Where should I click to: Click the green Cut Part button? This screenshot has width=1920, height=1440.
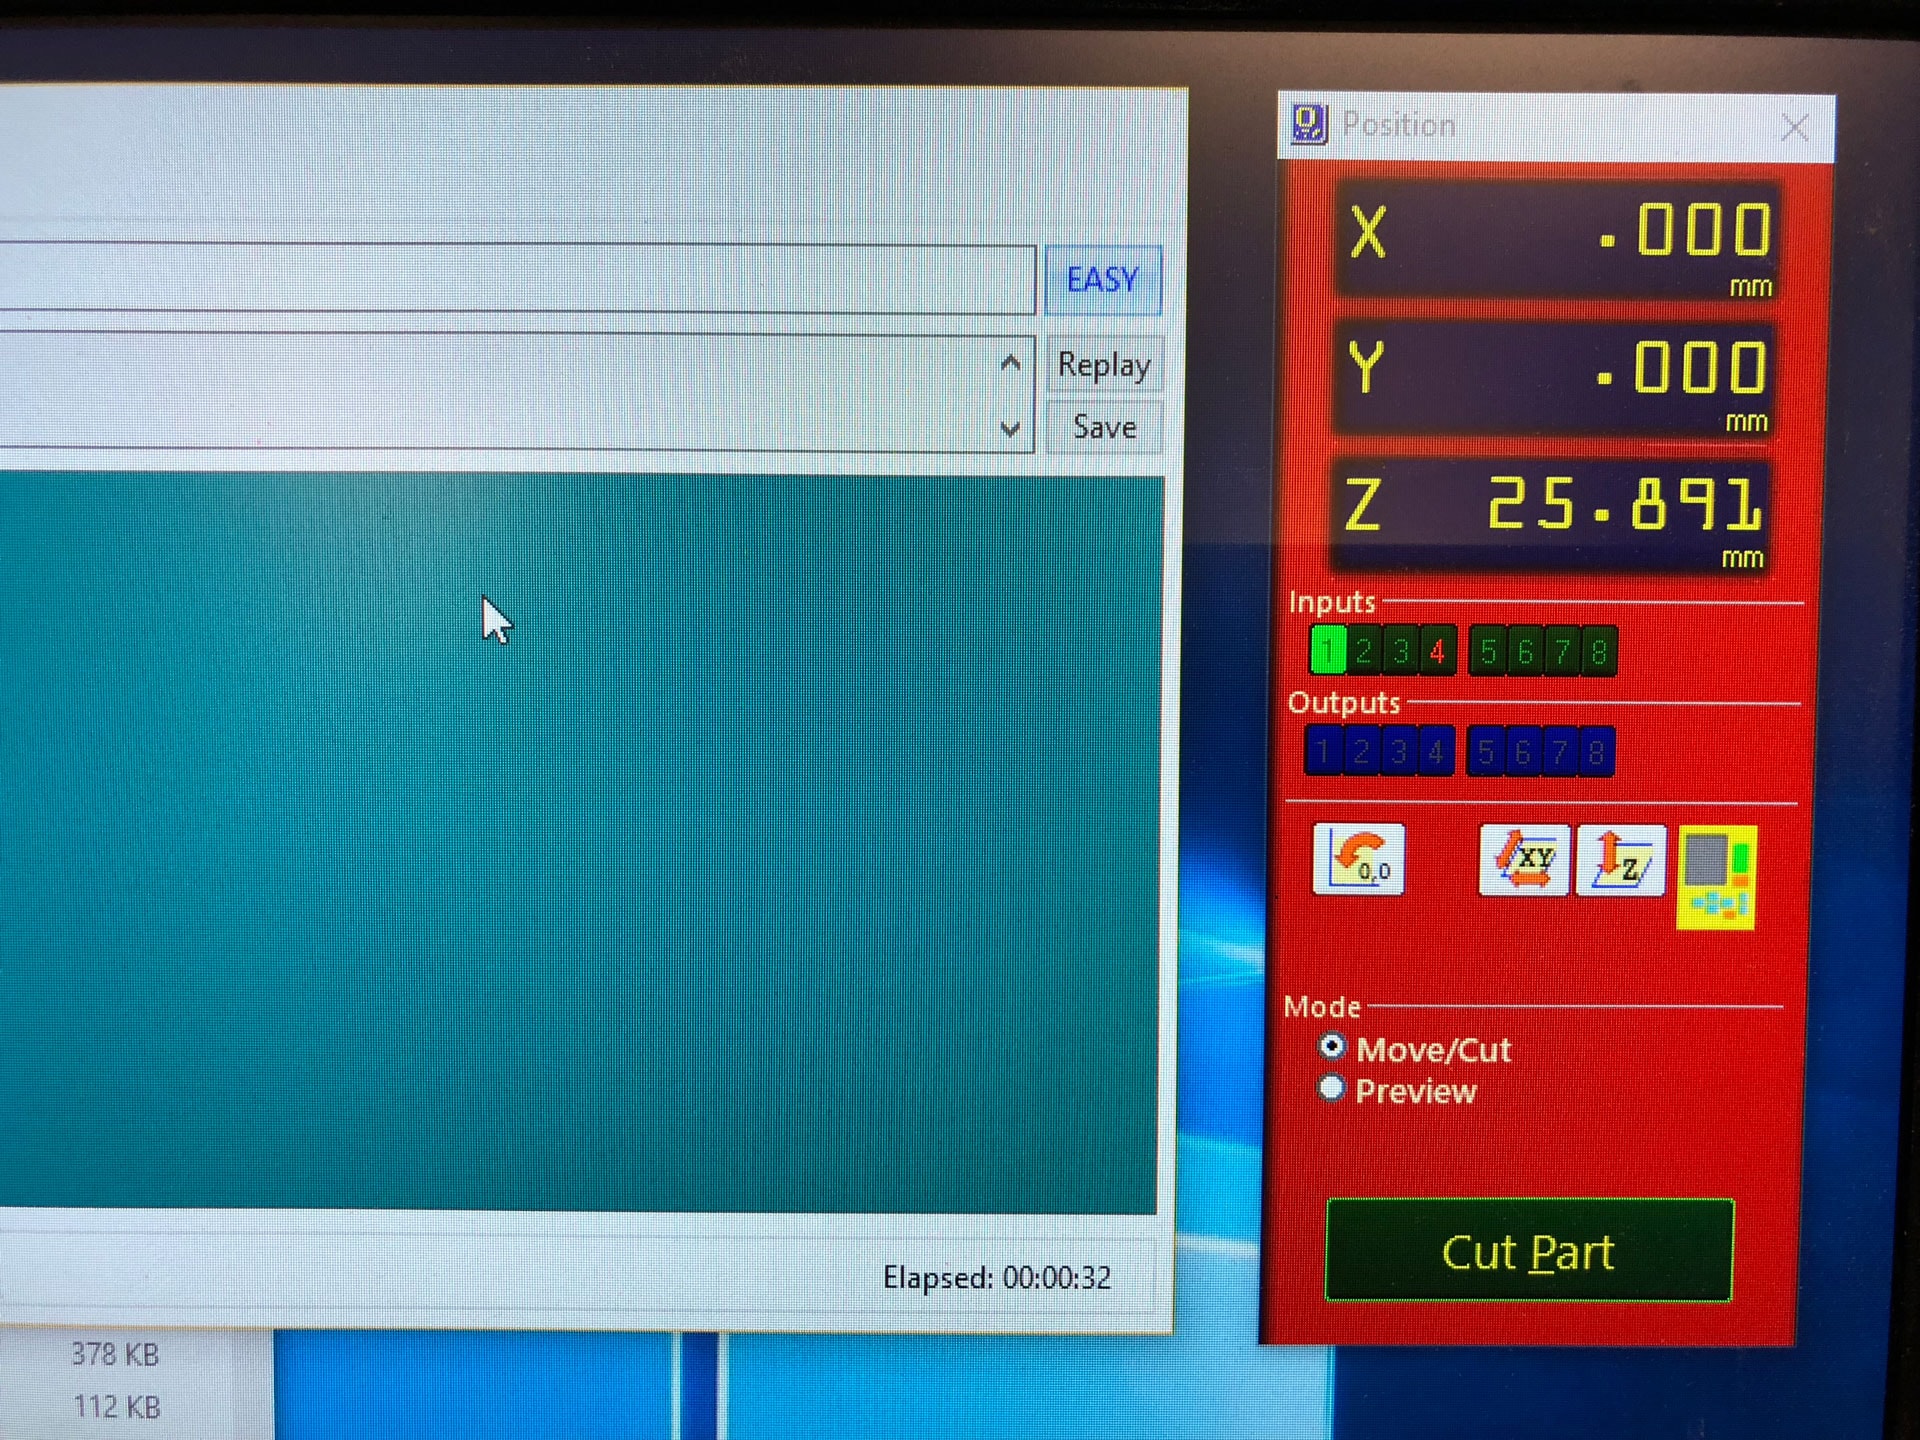point(1529,1250)
